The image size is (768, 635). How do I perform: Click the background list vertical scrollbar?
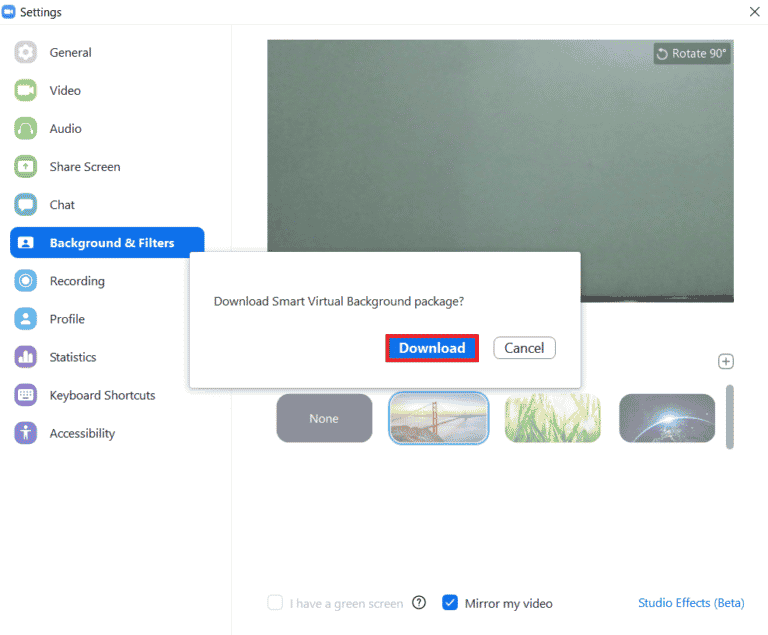[730, 416]
